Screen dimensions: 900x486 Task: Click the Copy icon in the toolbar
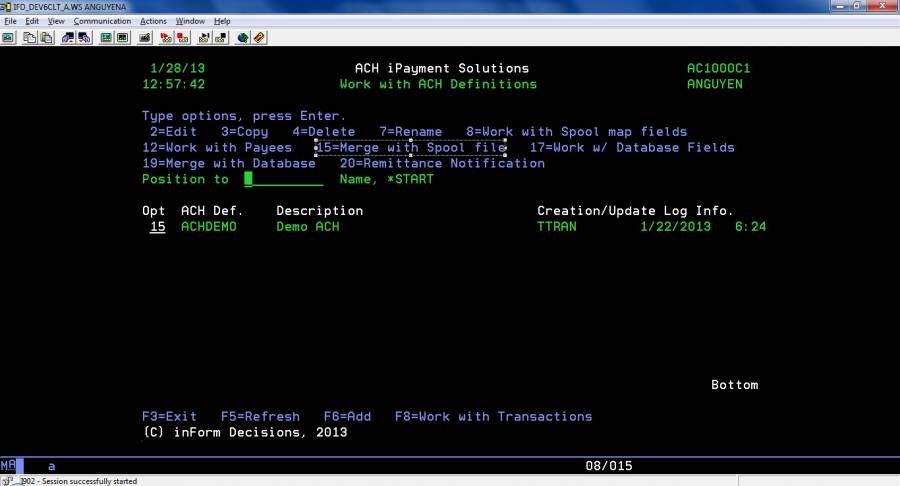30,38
